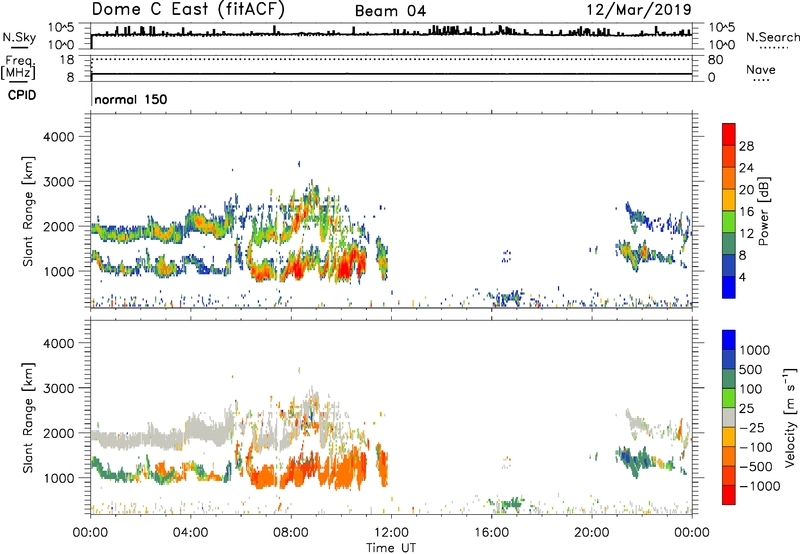Click the power colorbar '16' tick label
This screenshot has width=800, height=554.
pos(746,212)
